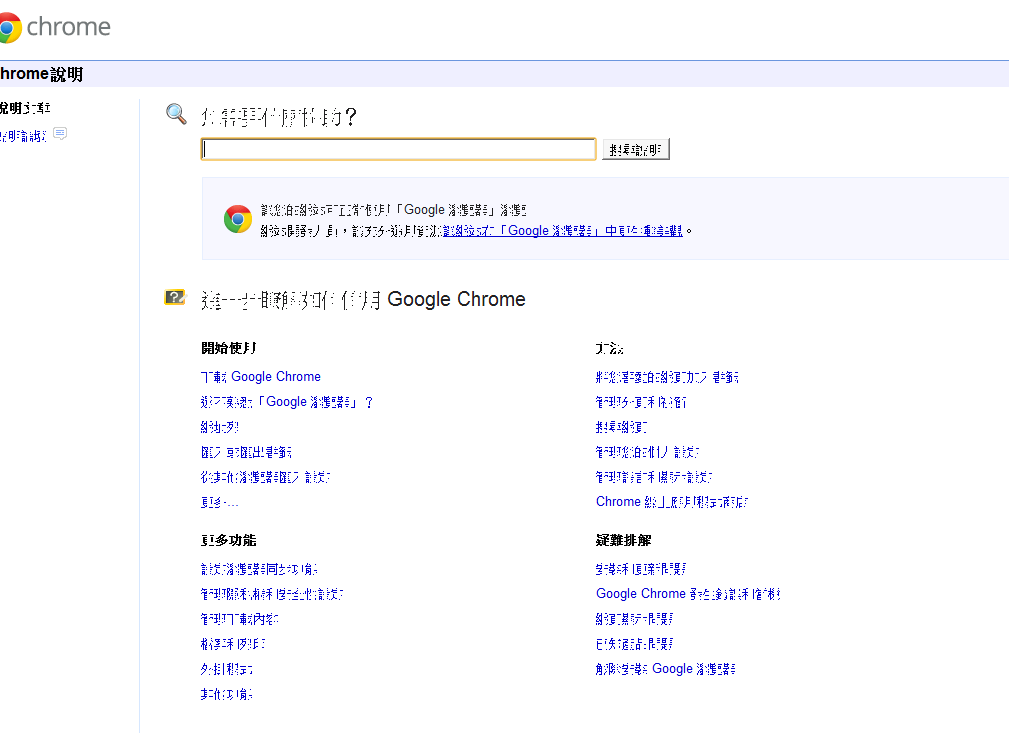Click the search button next to the text field
Screen dimensions: 1009x733
(x=636, y=149)
